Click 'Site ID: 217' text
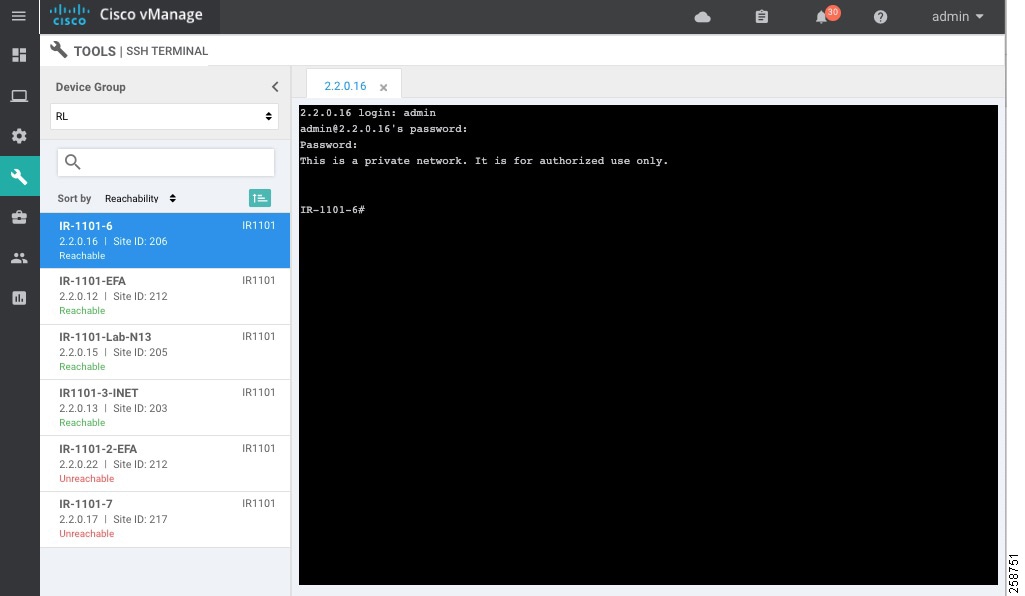This screenshot has width=1025, height=596. [x=140, y=520]
